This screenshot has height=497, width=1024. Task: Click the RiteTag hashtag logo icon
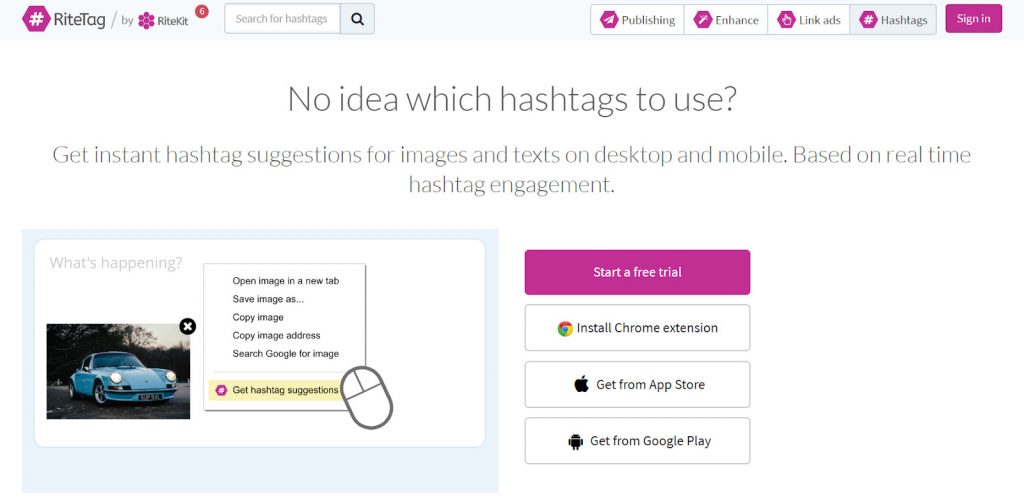click(x=36, y=19)
